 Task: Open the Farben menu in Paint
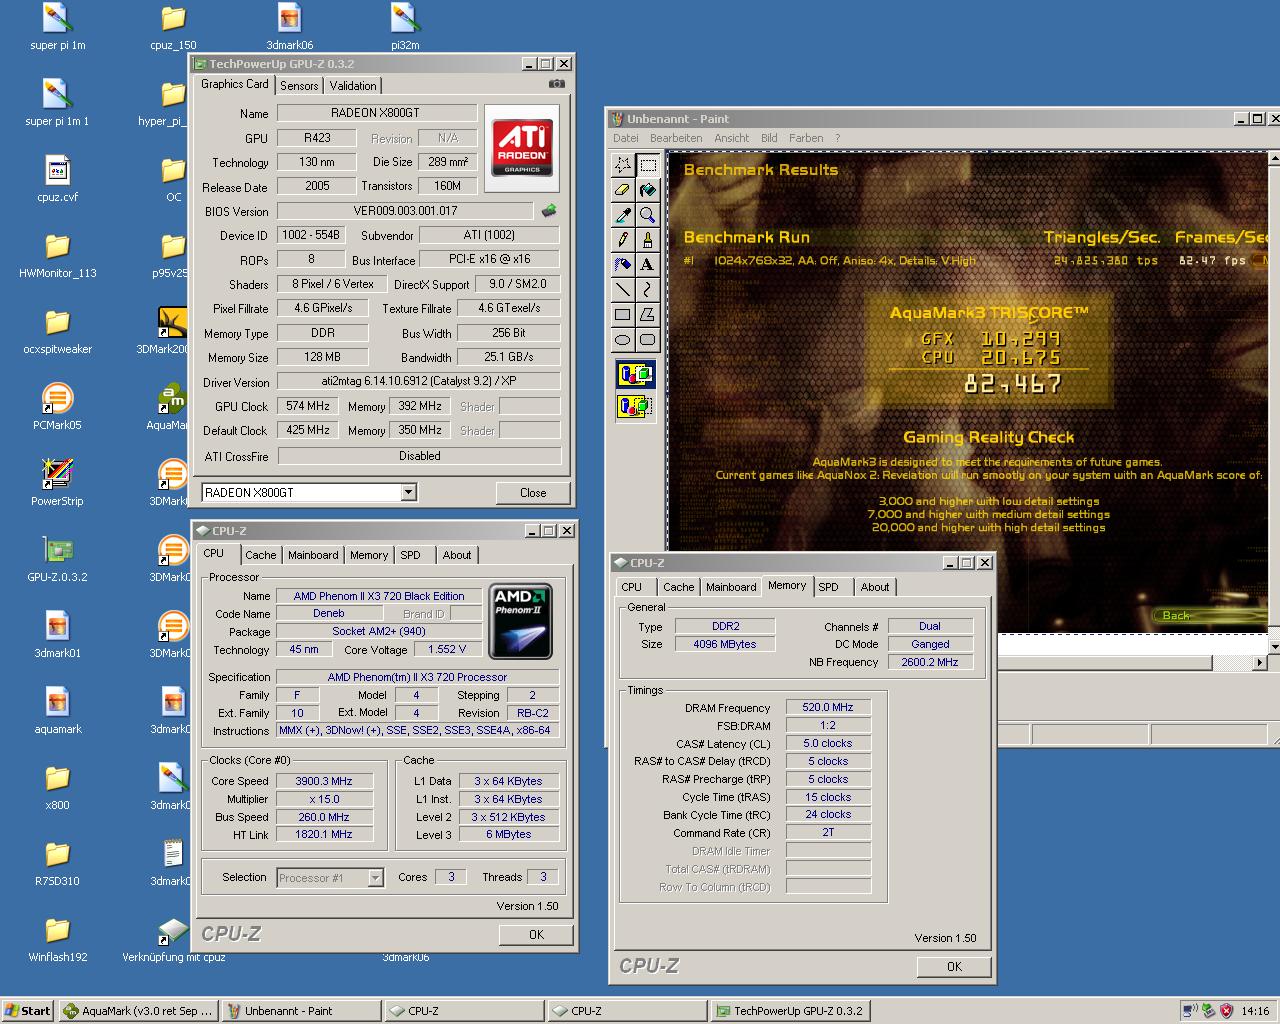(806, 138)
